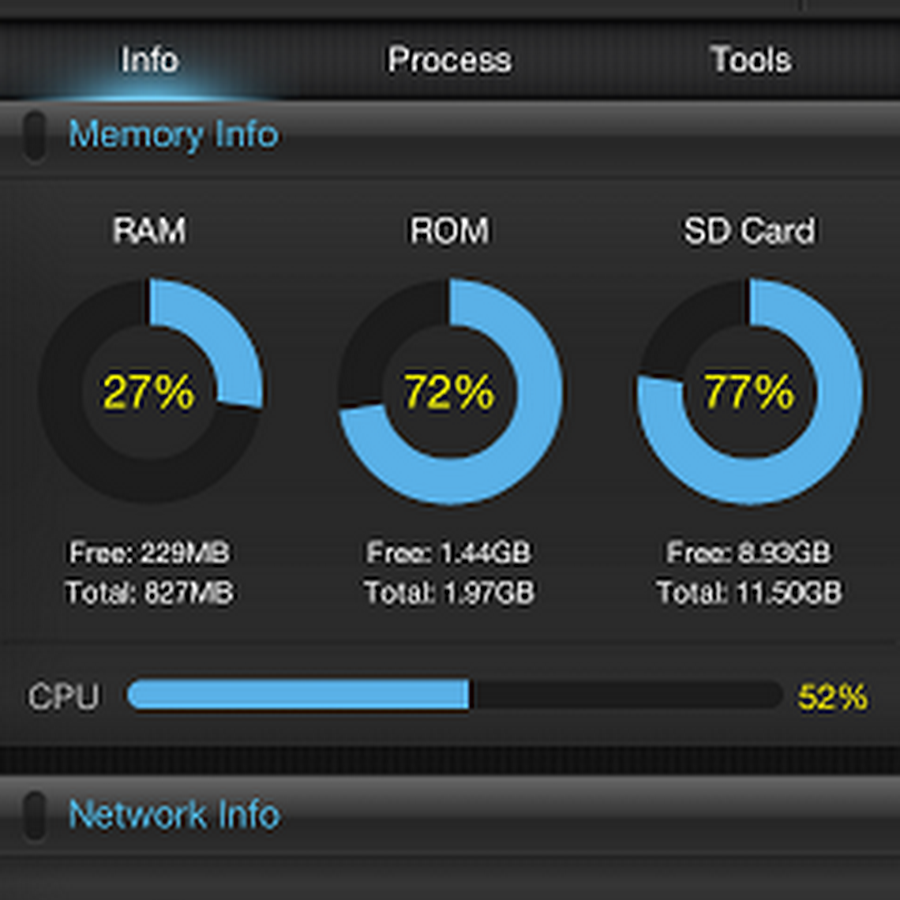Tap the ROM usage donut chart
Image resolution: width=900 pixels, height=900 pixels.
[x=450, y=391]
